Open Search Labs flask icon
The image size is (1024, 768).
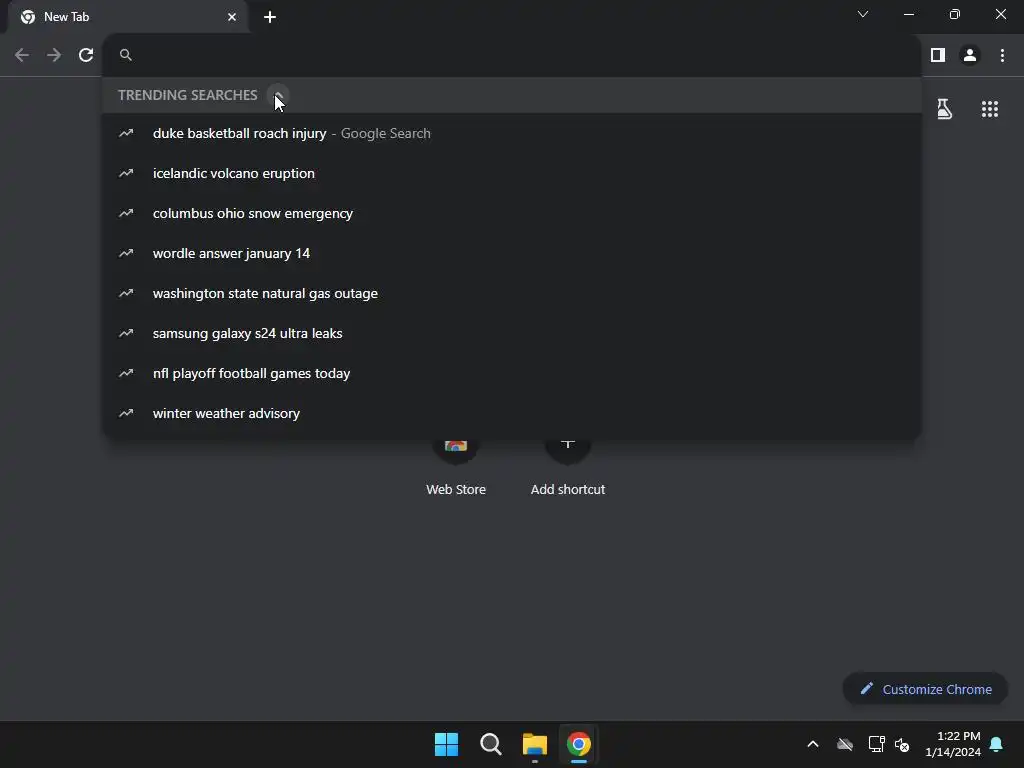[944, 109]
